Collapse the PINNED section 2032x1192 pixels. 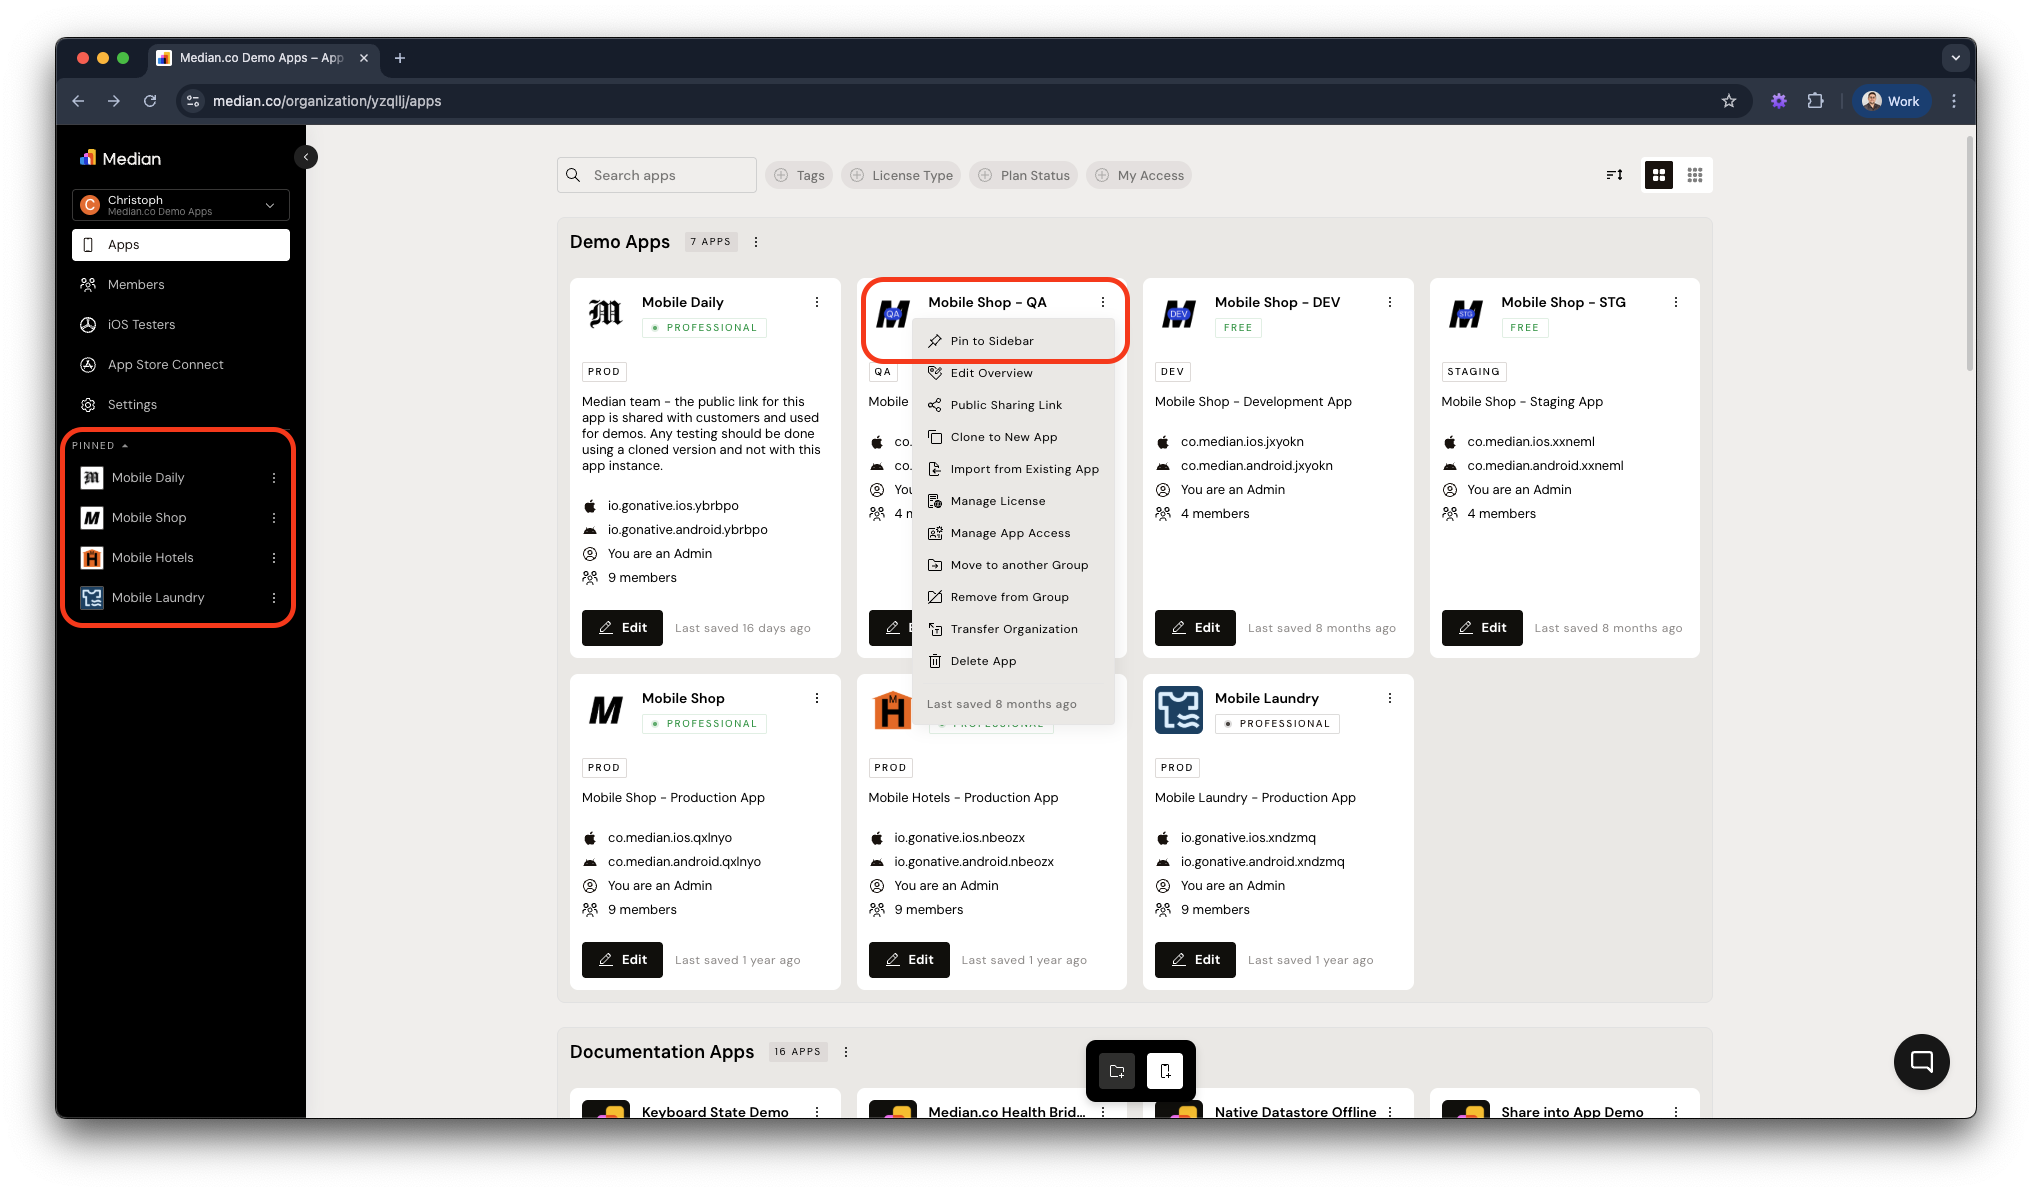[x=100, y=446]
